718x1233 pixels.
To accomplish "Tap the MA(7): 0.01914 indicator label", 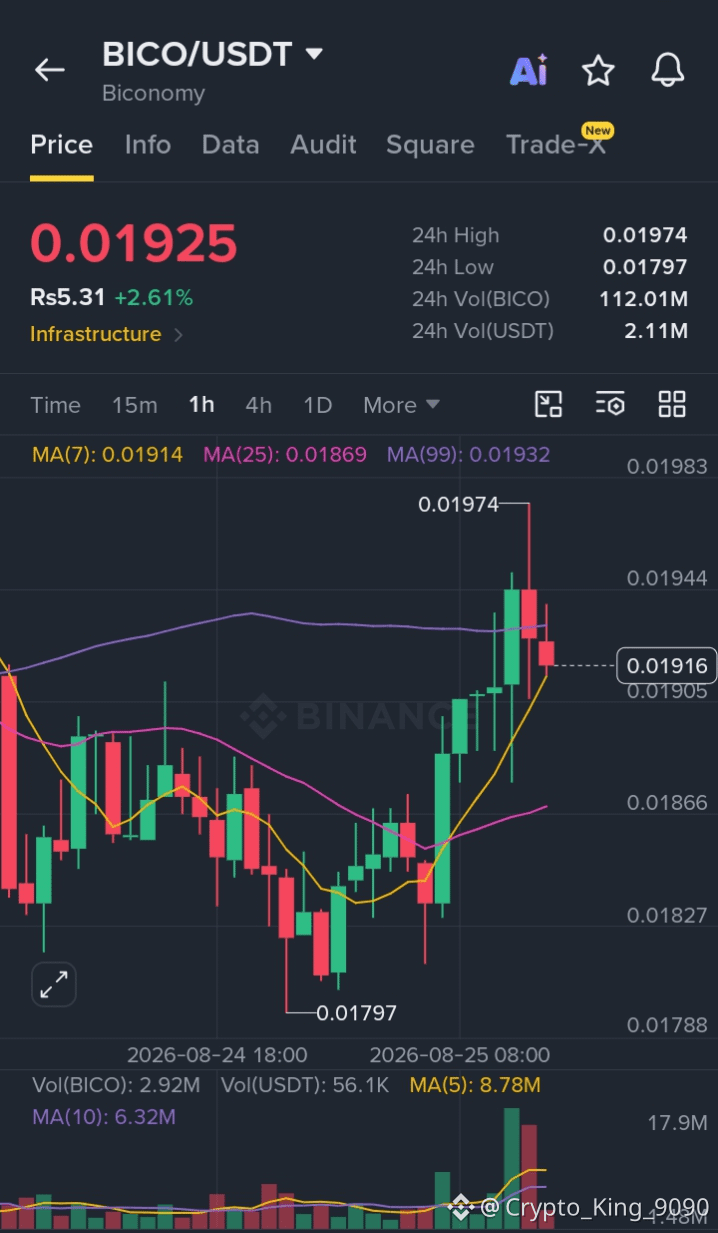I will click(x=108, y=455).
